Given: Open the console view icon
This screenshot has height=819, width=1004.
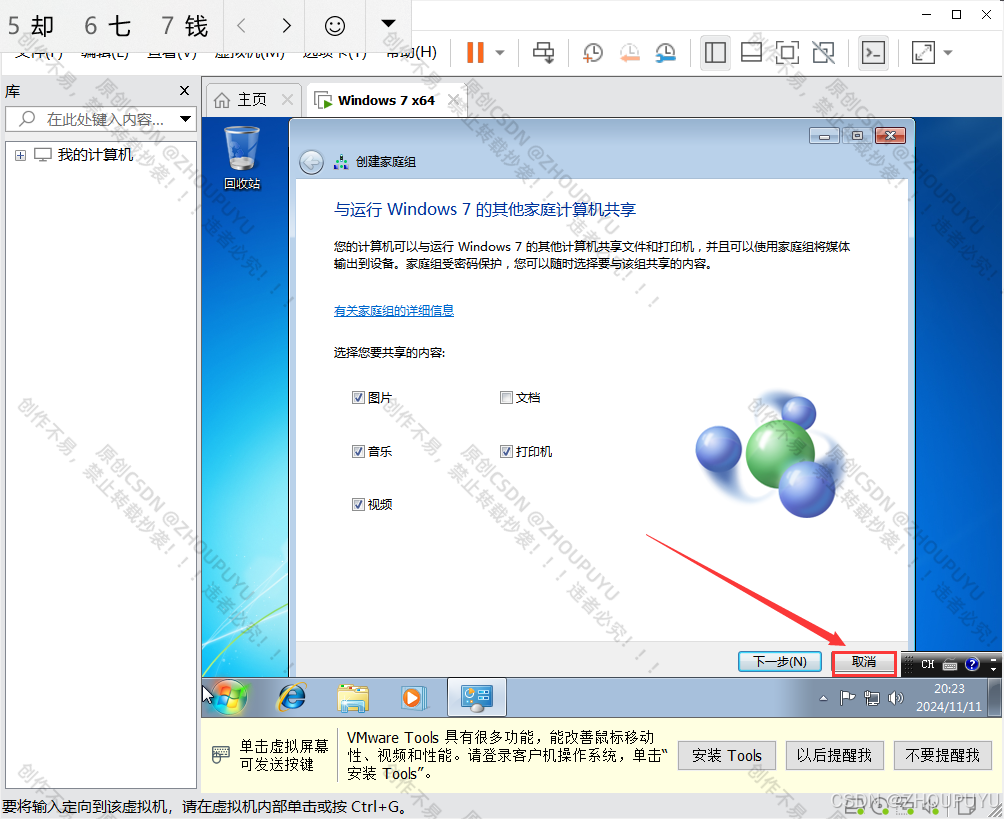Looking at the screenshot, I should point(874,53).
